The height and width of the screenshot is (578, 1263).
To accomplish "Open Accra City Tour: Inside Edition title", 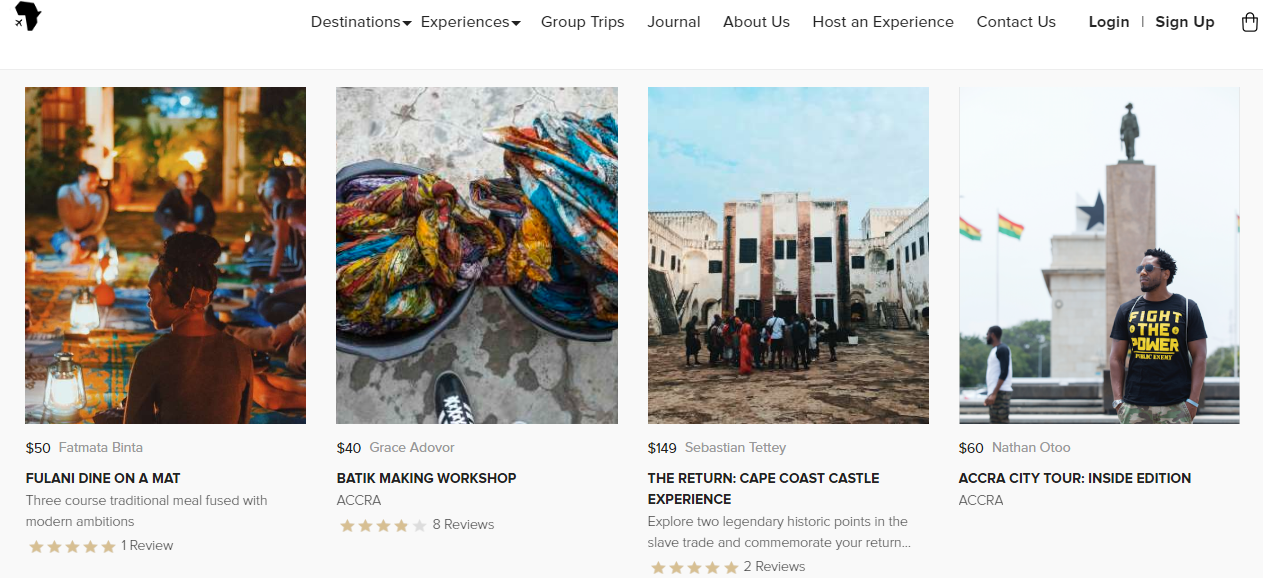I will point(1074,478).
